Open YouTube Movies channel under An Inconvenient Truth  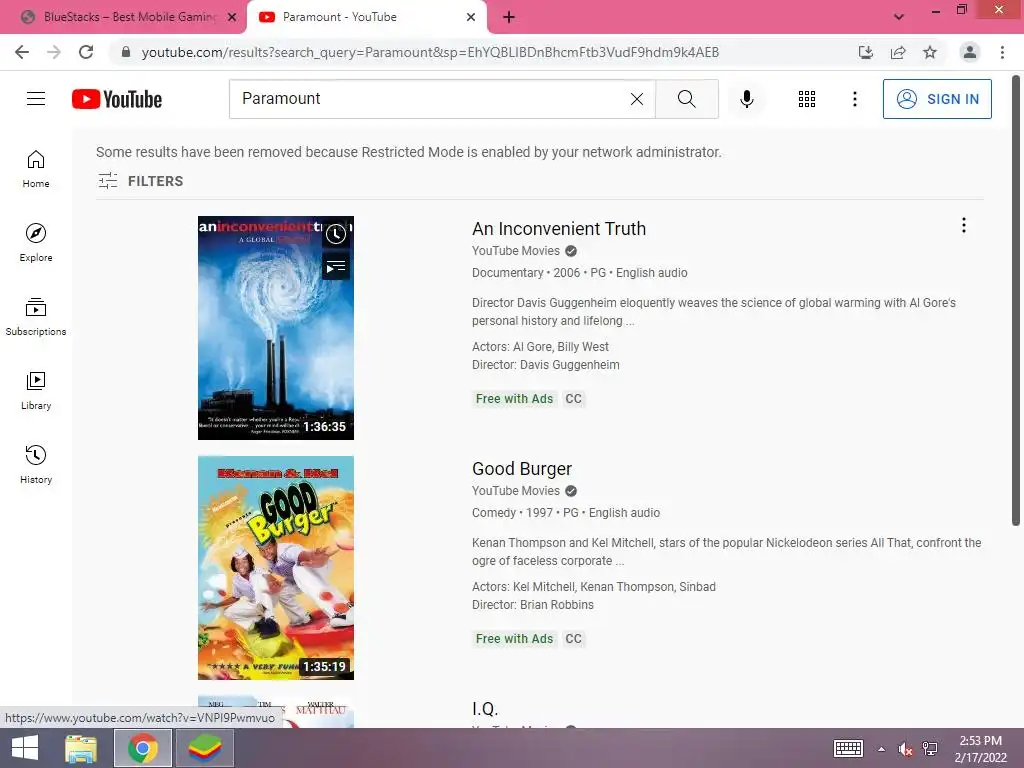tap(516, 251)
